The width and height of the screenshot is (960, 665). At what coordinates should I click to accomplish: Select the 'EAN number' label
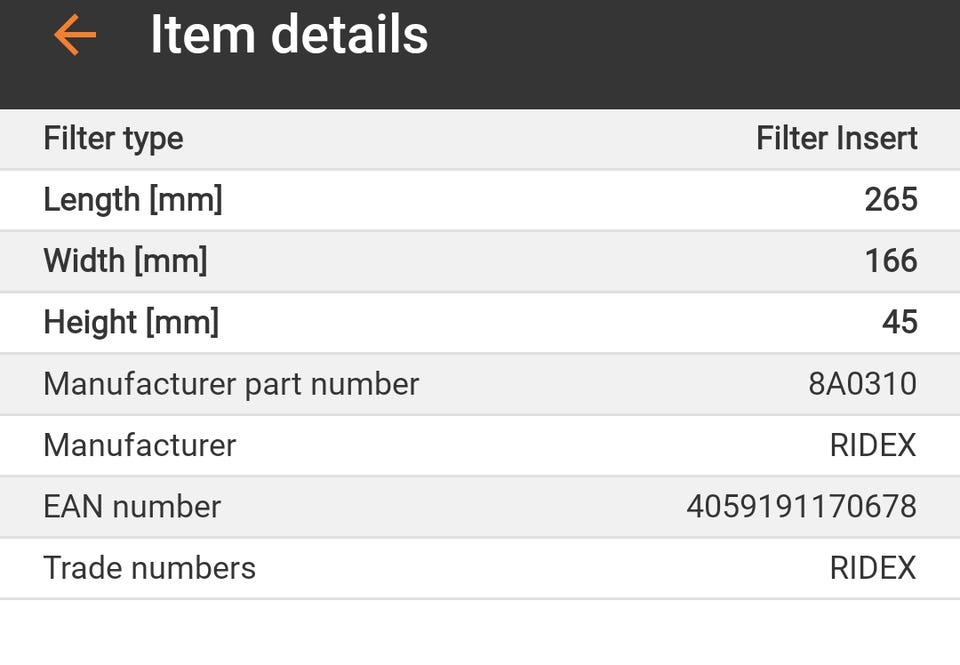tap(132, 506)
